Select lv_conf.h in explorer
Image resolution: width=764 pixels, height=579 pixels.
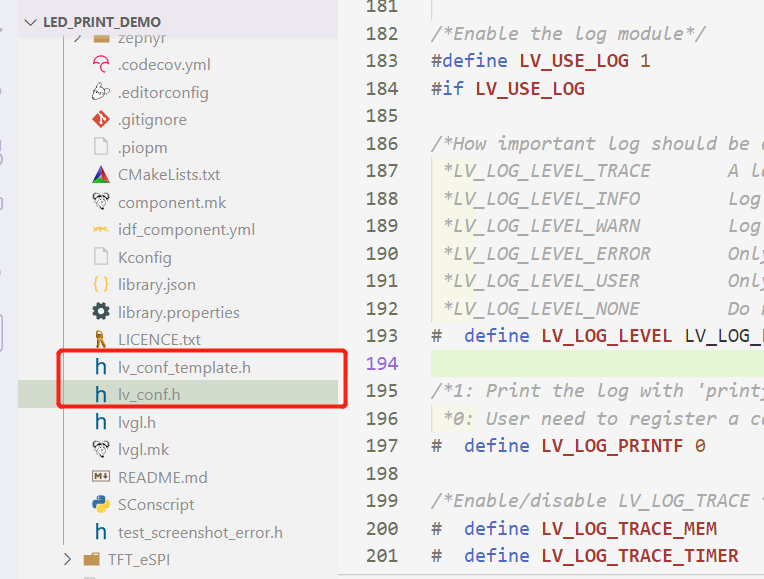(x=149, y=395)
